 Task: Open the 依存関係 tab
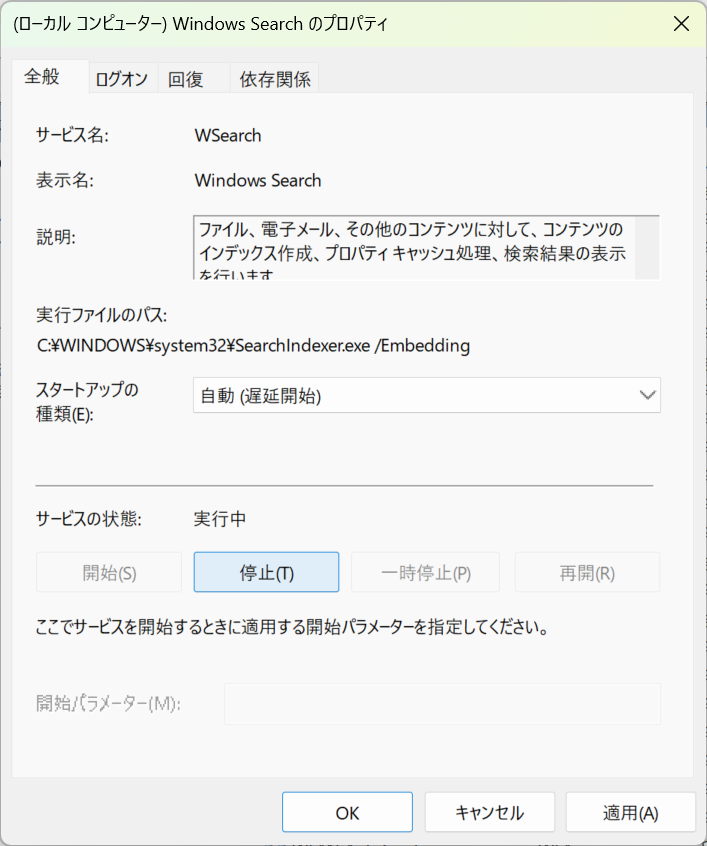coord(274,79)
